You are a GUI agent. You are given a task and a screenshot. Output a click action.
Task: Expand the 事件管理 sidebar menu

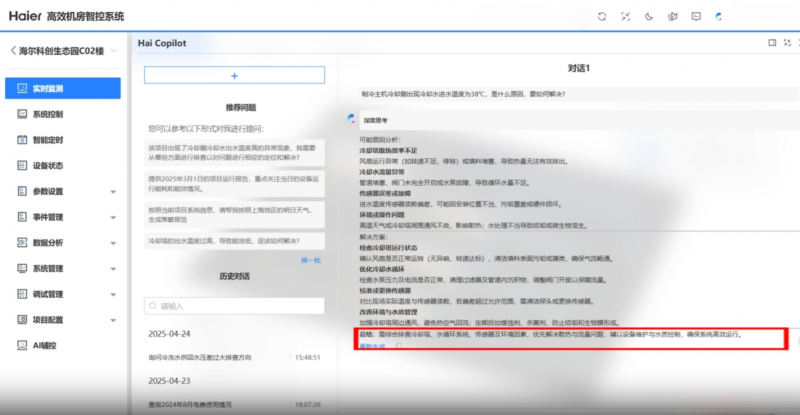tap(60, 217)
